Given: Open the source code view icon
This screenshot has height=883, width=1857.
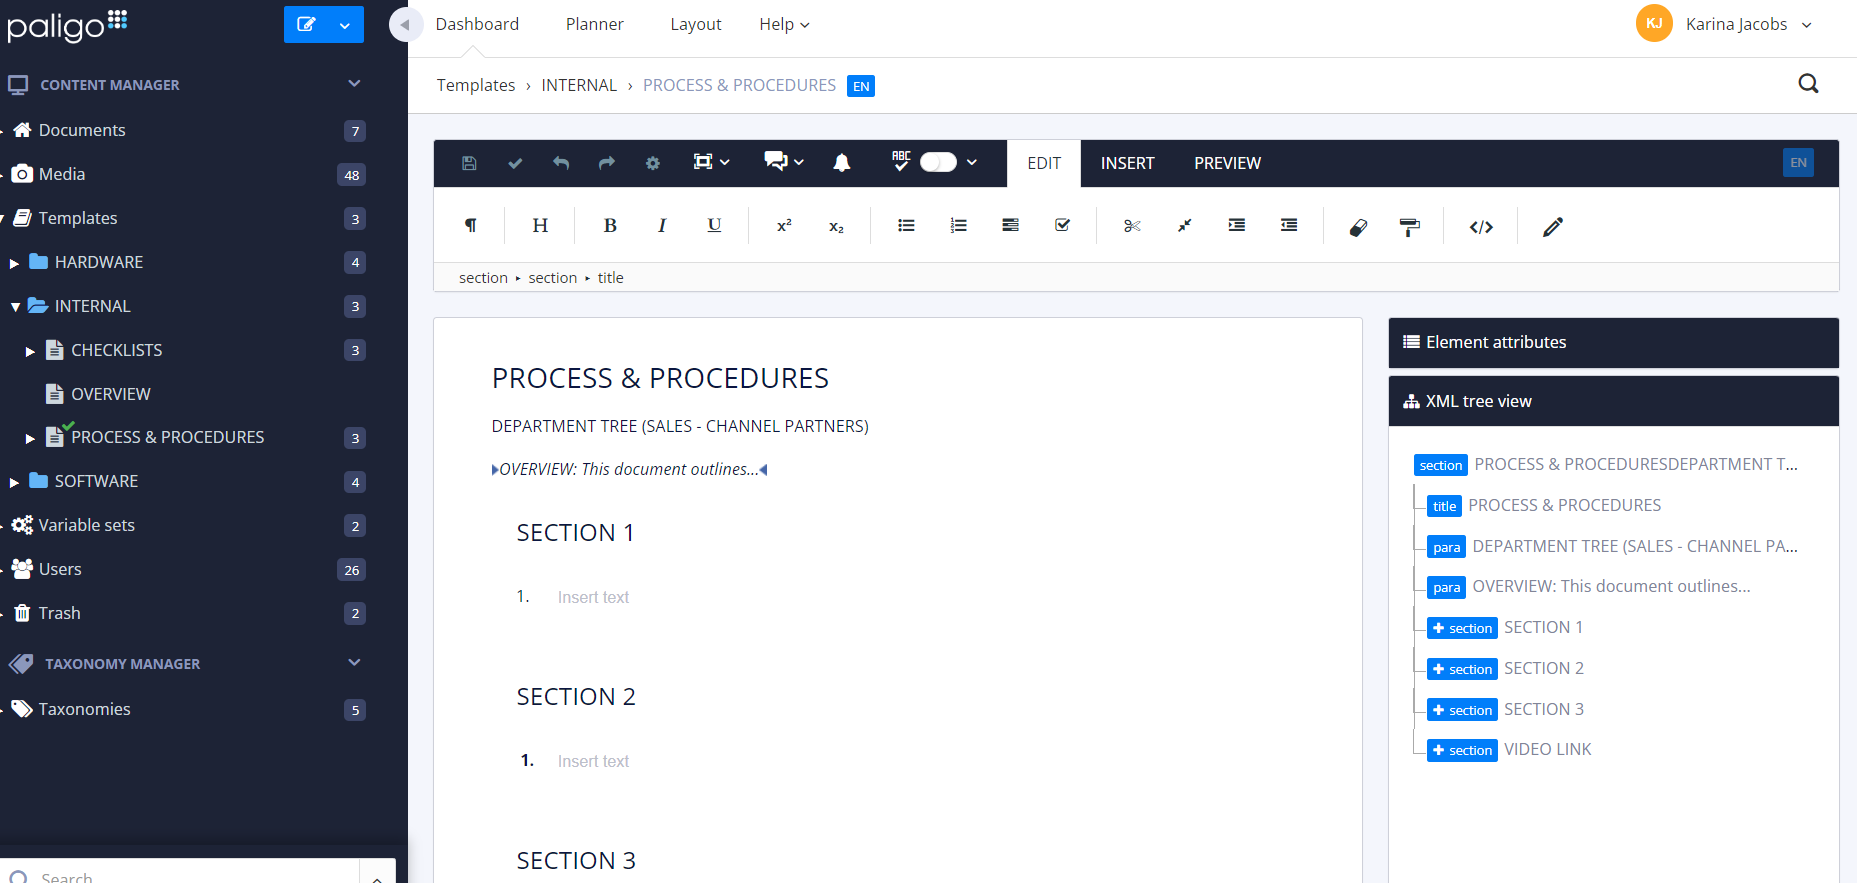Looking at the screenshot, I should 1481,227.
